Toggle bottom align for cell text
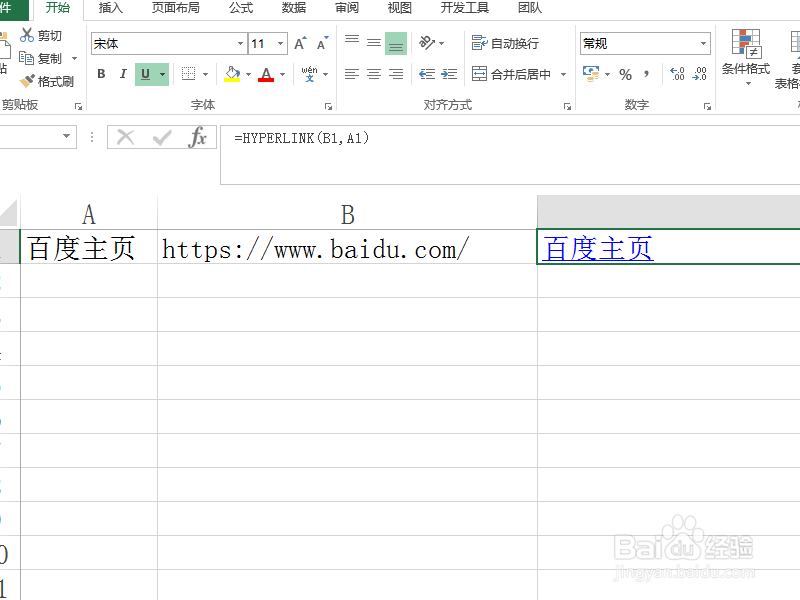Image resolution: width=800 pixels, height=600 pixels. tap(396, 44)
